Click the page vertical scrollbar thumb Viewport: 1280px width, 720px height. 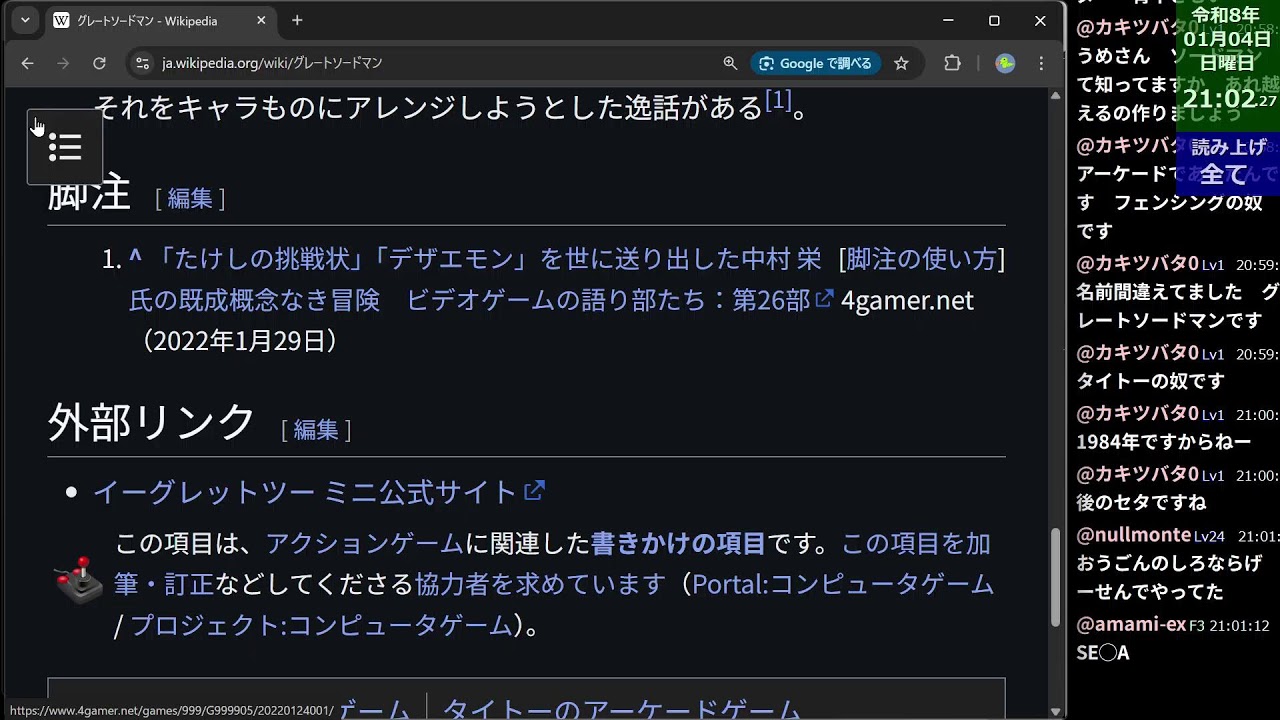[1055, 578]
